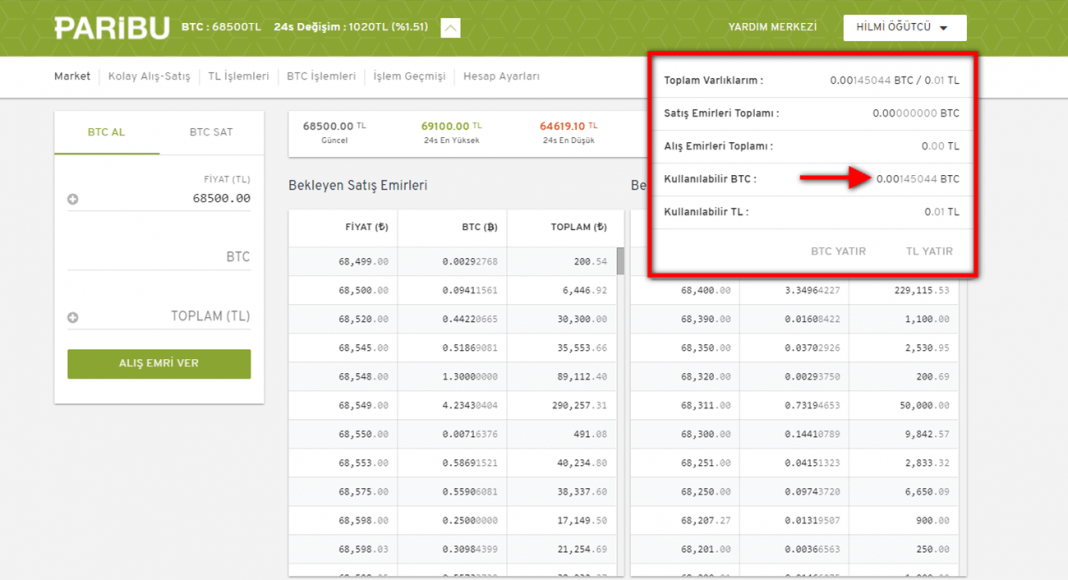Open Kolay Alış-Satış page
Screen dimensions: 1068x580
(149, 76)
